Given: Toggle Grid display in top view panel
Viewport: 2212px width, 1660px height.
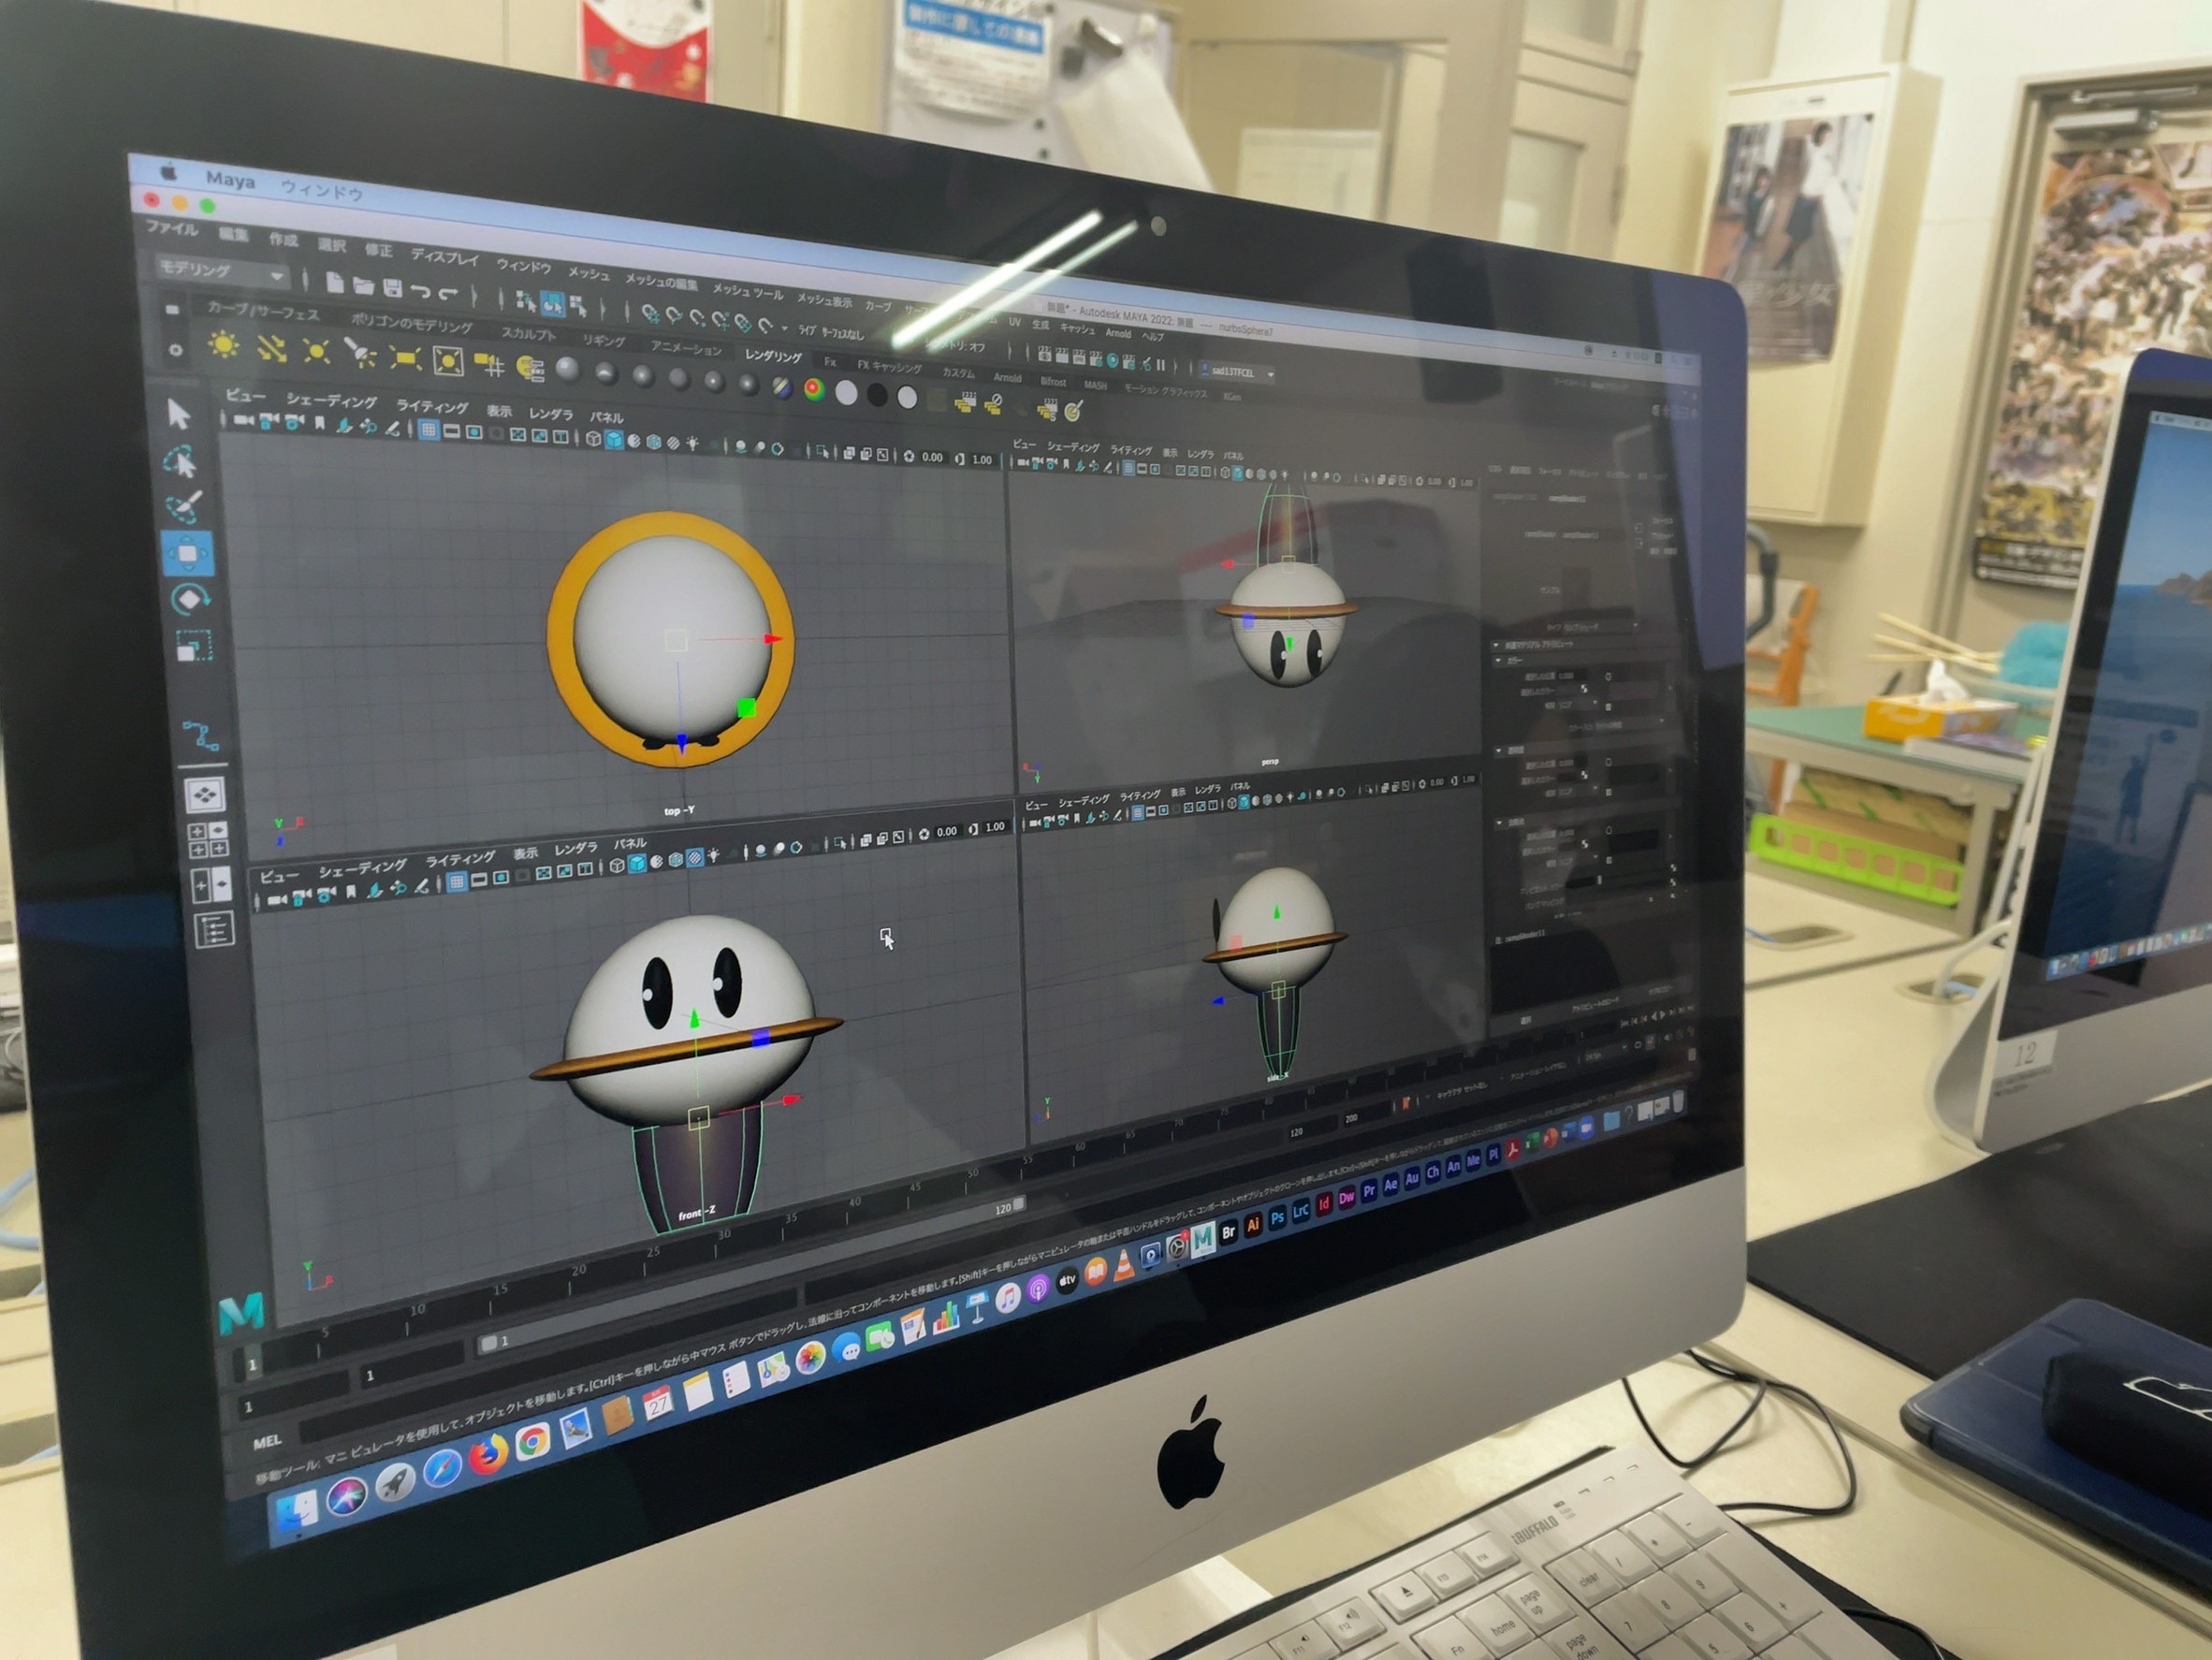Looking at the screenshot, I should pos(428,430).
